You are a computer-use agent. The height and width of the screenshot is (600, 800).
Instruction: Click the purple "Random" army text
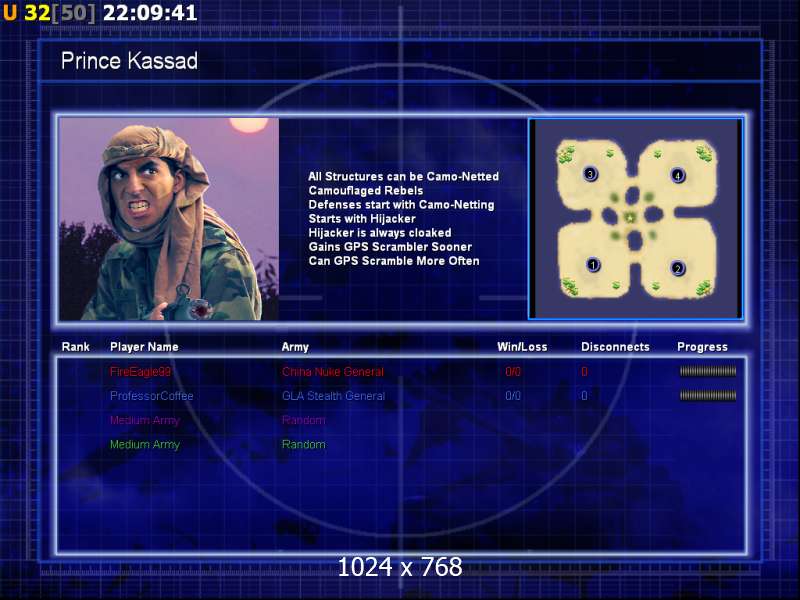304,420
